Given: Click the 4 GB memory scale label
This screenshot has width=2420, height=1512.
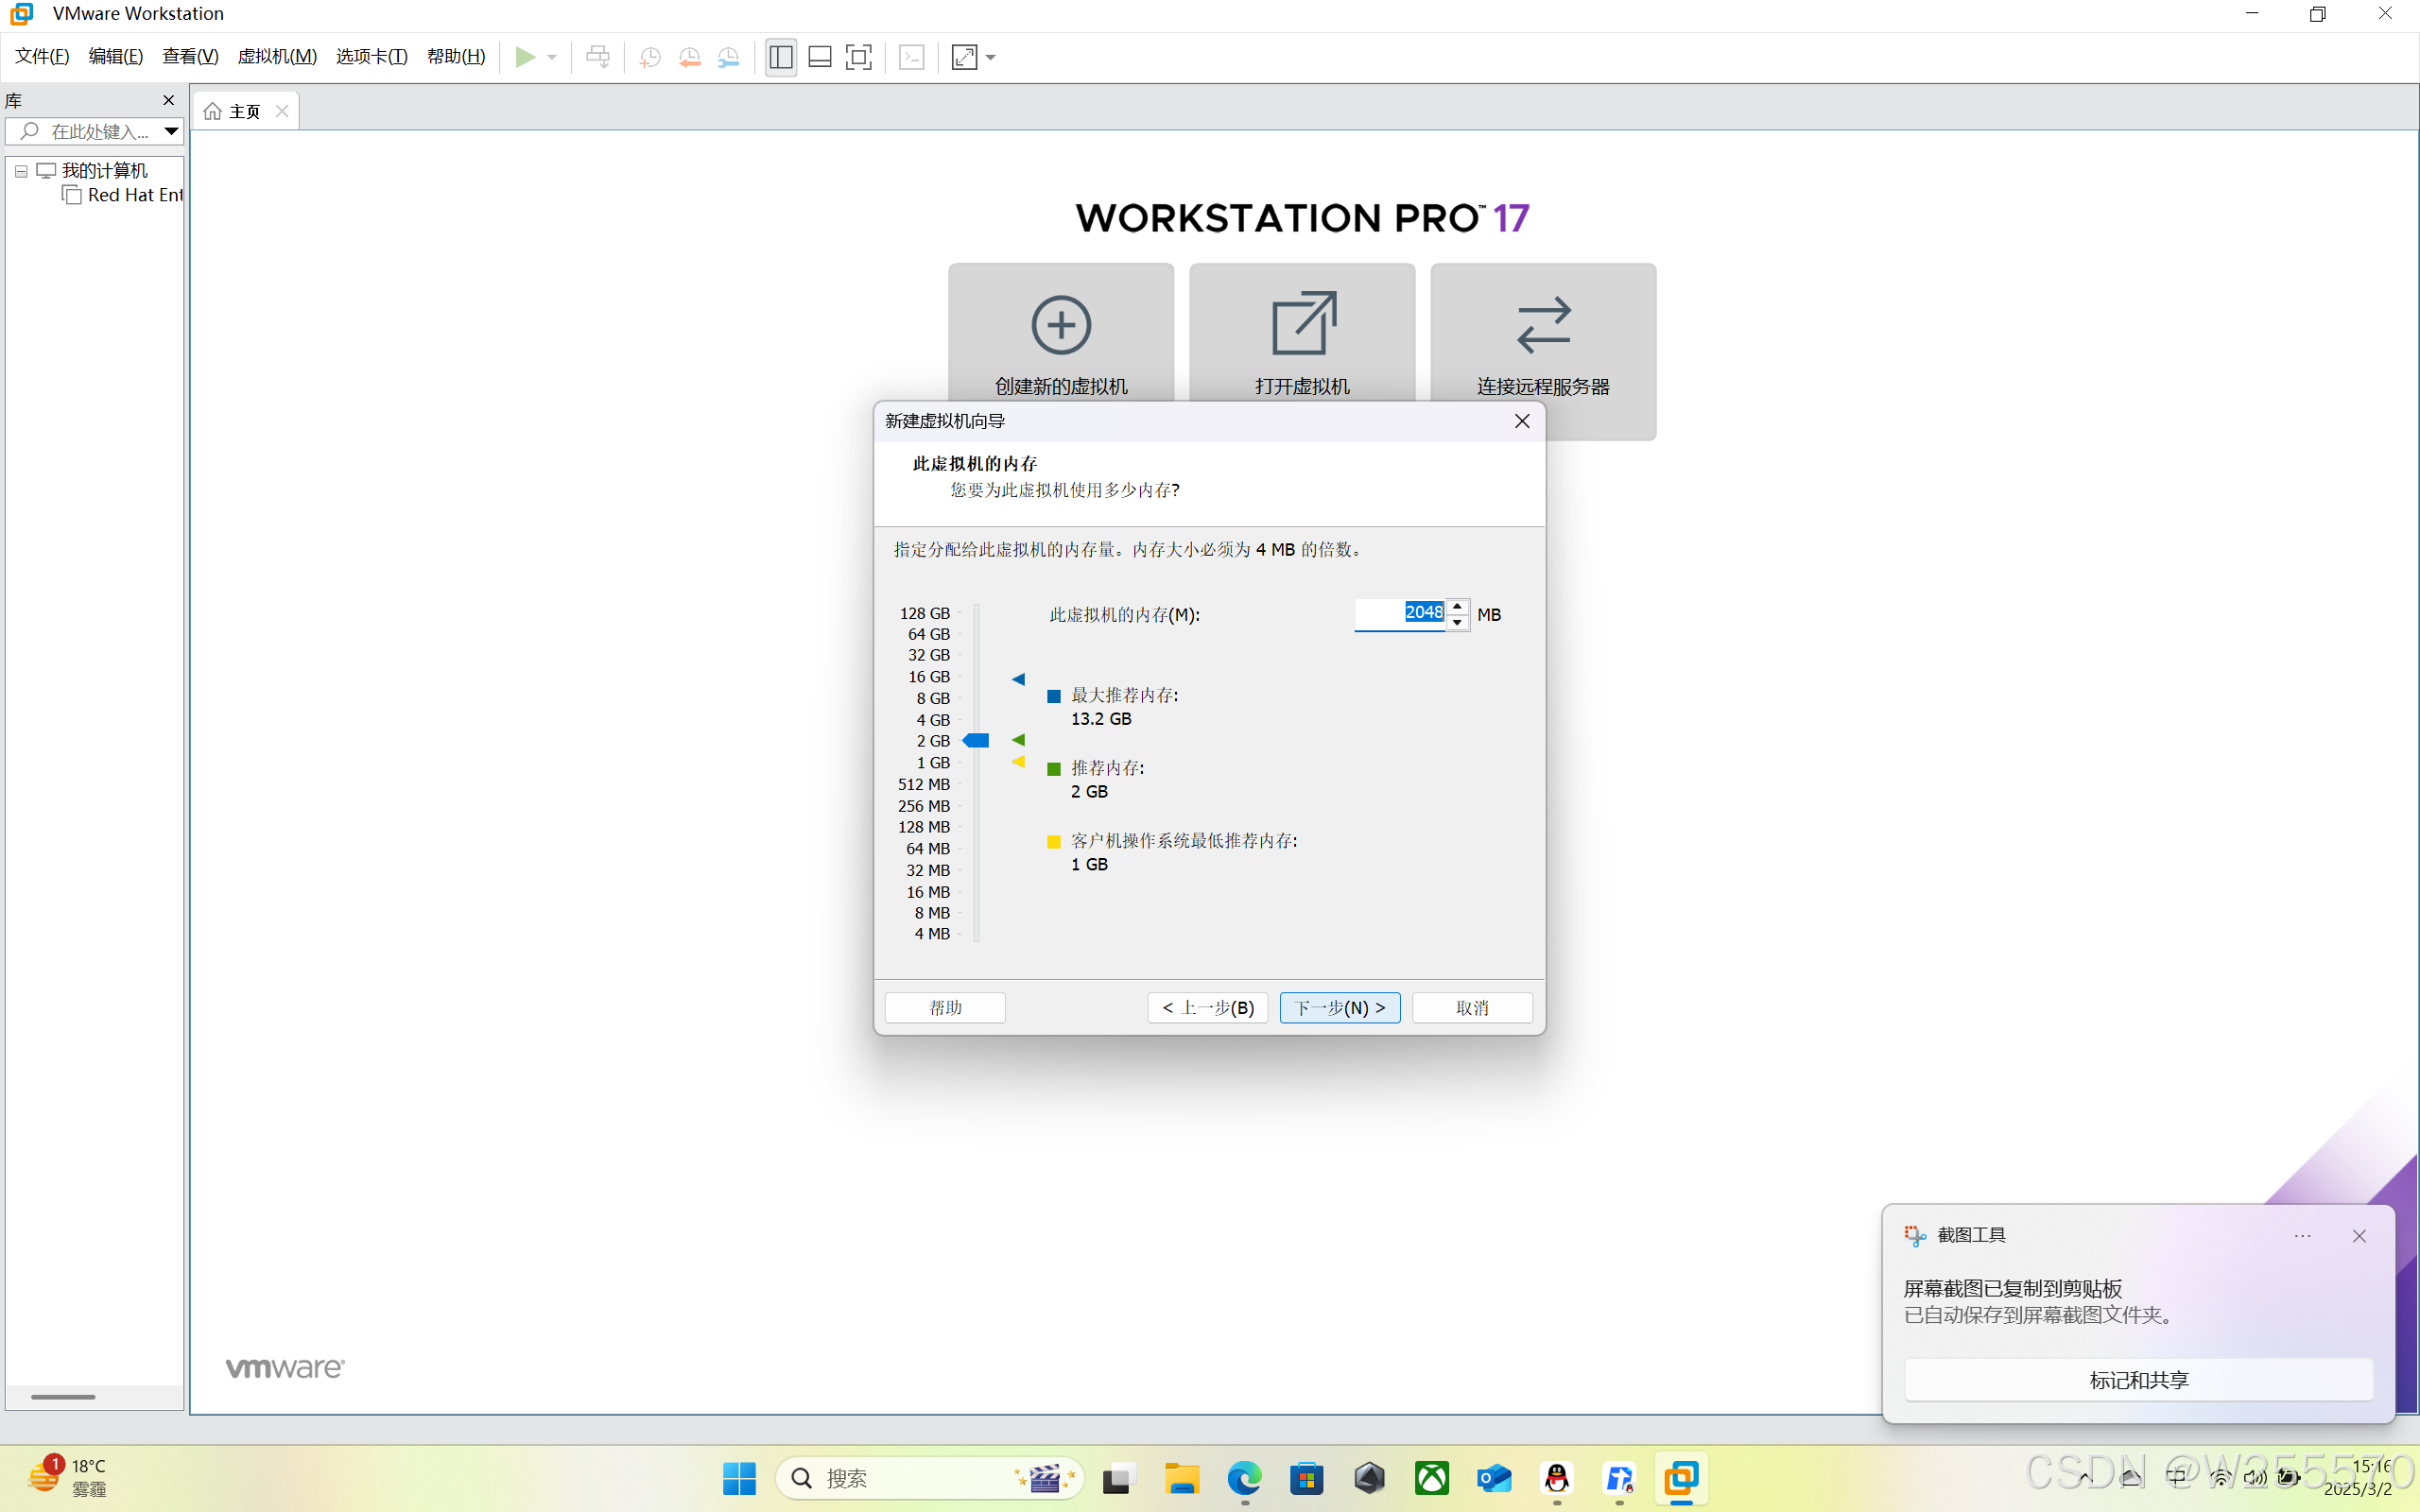Looking at the screenshot, I should click(933, 720).
